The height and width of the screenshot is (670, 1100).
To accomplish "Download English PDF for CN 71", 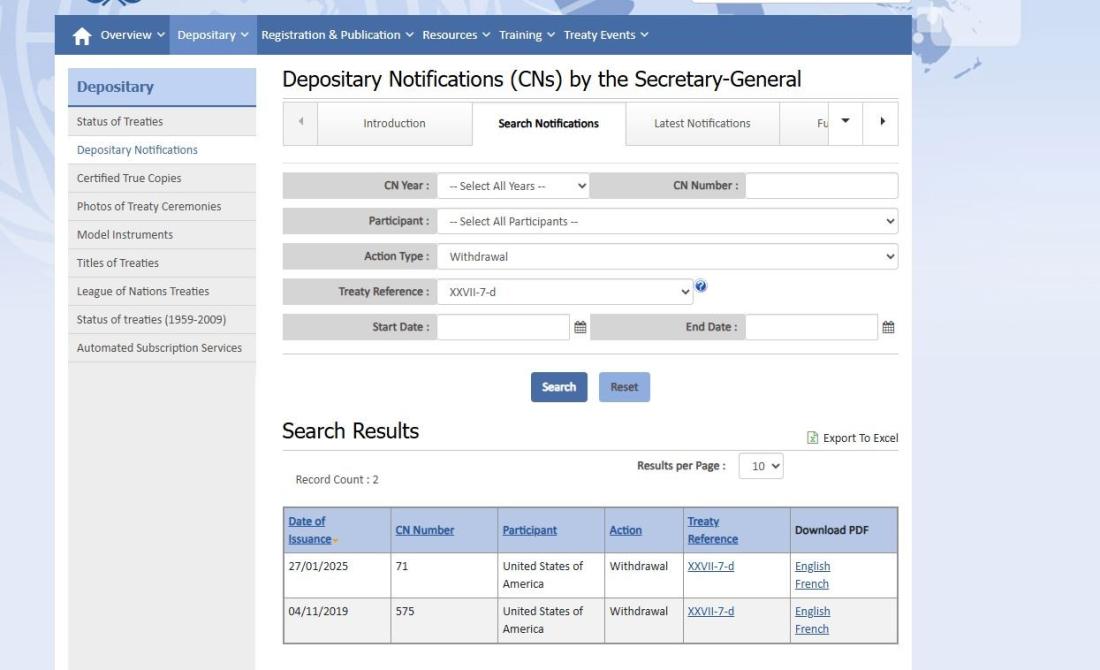I will (x=811, y=566).
